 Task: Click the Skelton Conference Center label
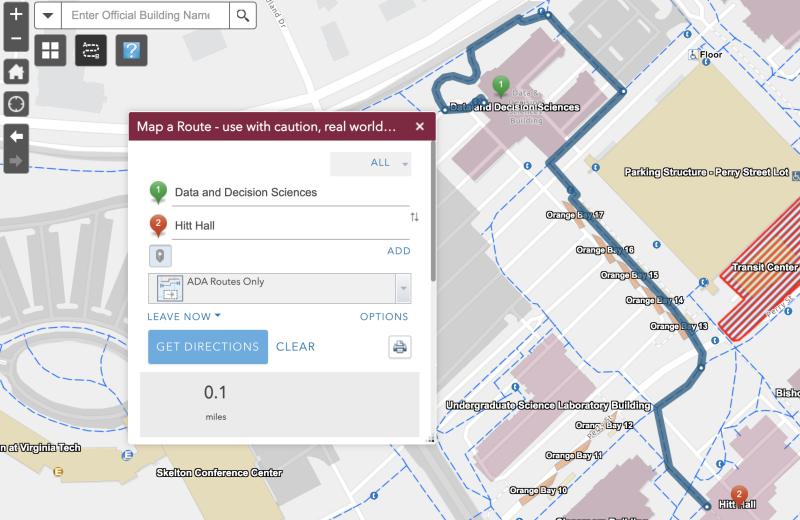click(219, 473)
